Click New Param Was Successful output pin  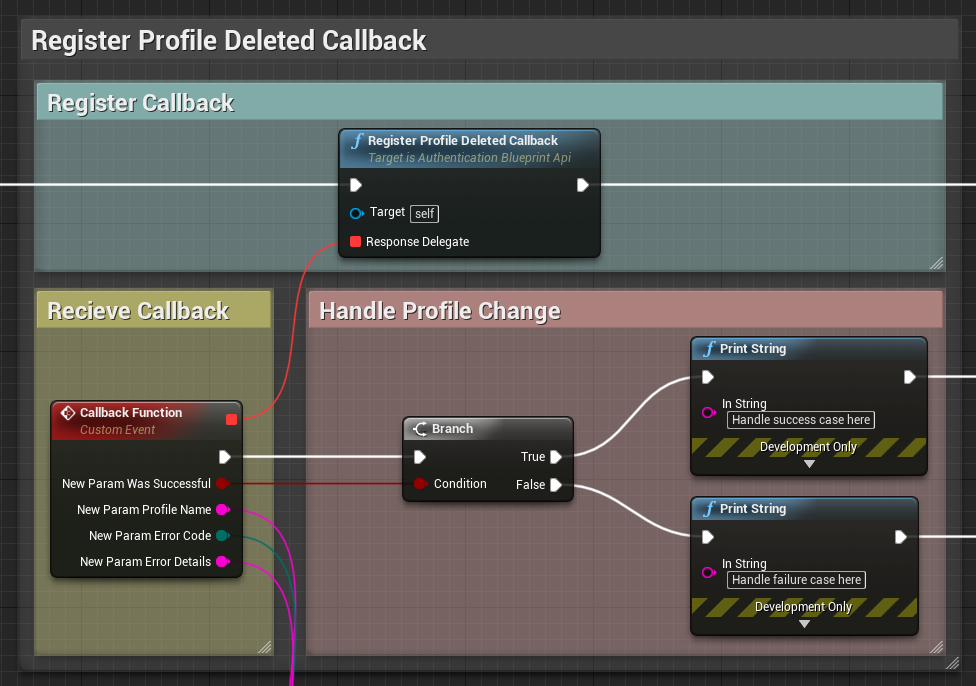point(222,484)
